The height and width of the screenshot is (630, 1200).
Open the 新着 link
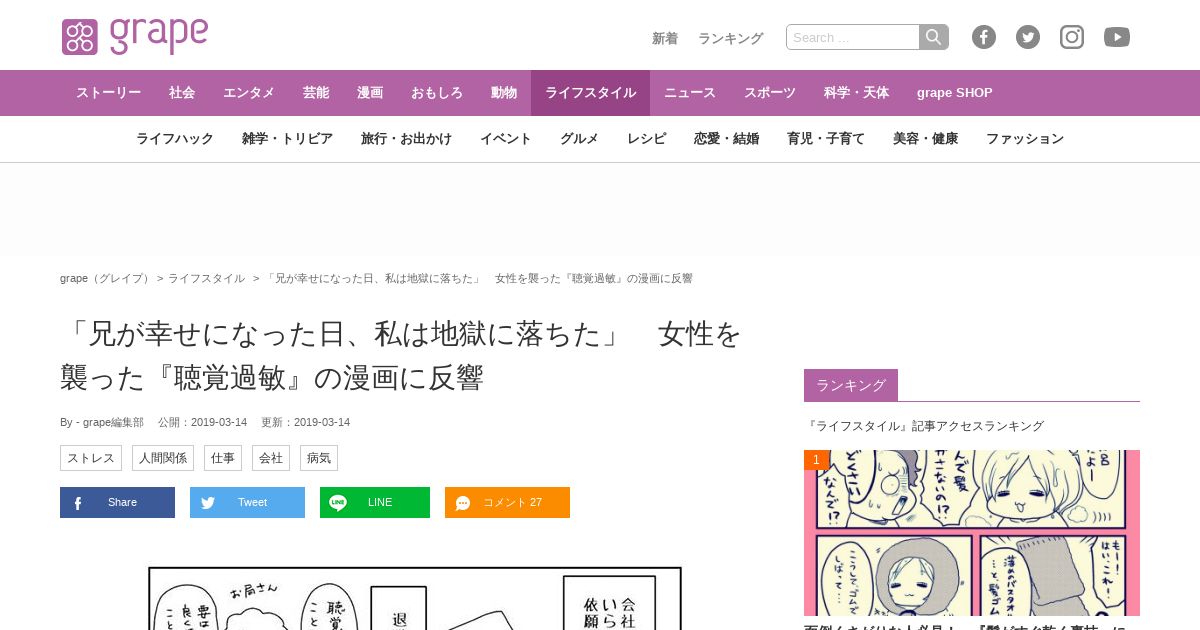665,38
